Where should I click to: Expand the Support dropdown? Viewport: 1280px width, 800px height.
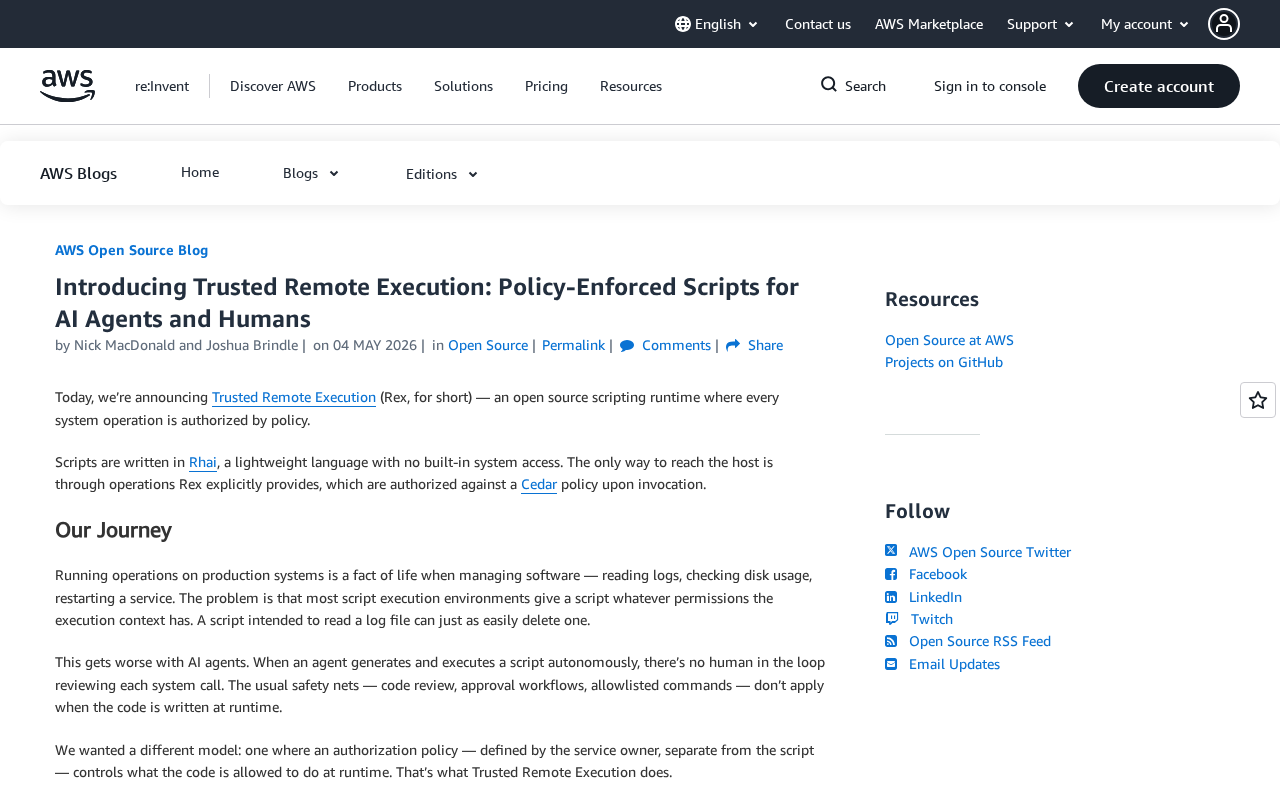click(x=1041, y=24)
